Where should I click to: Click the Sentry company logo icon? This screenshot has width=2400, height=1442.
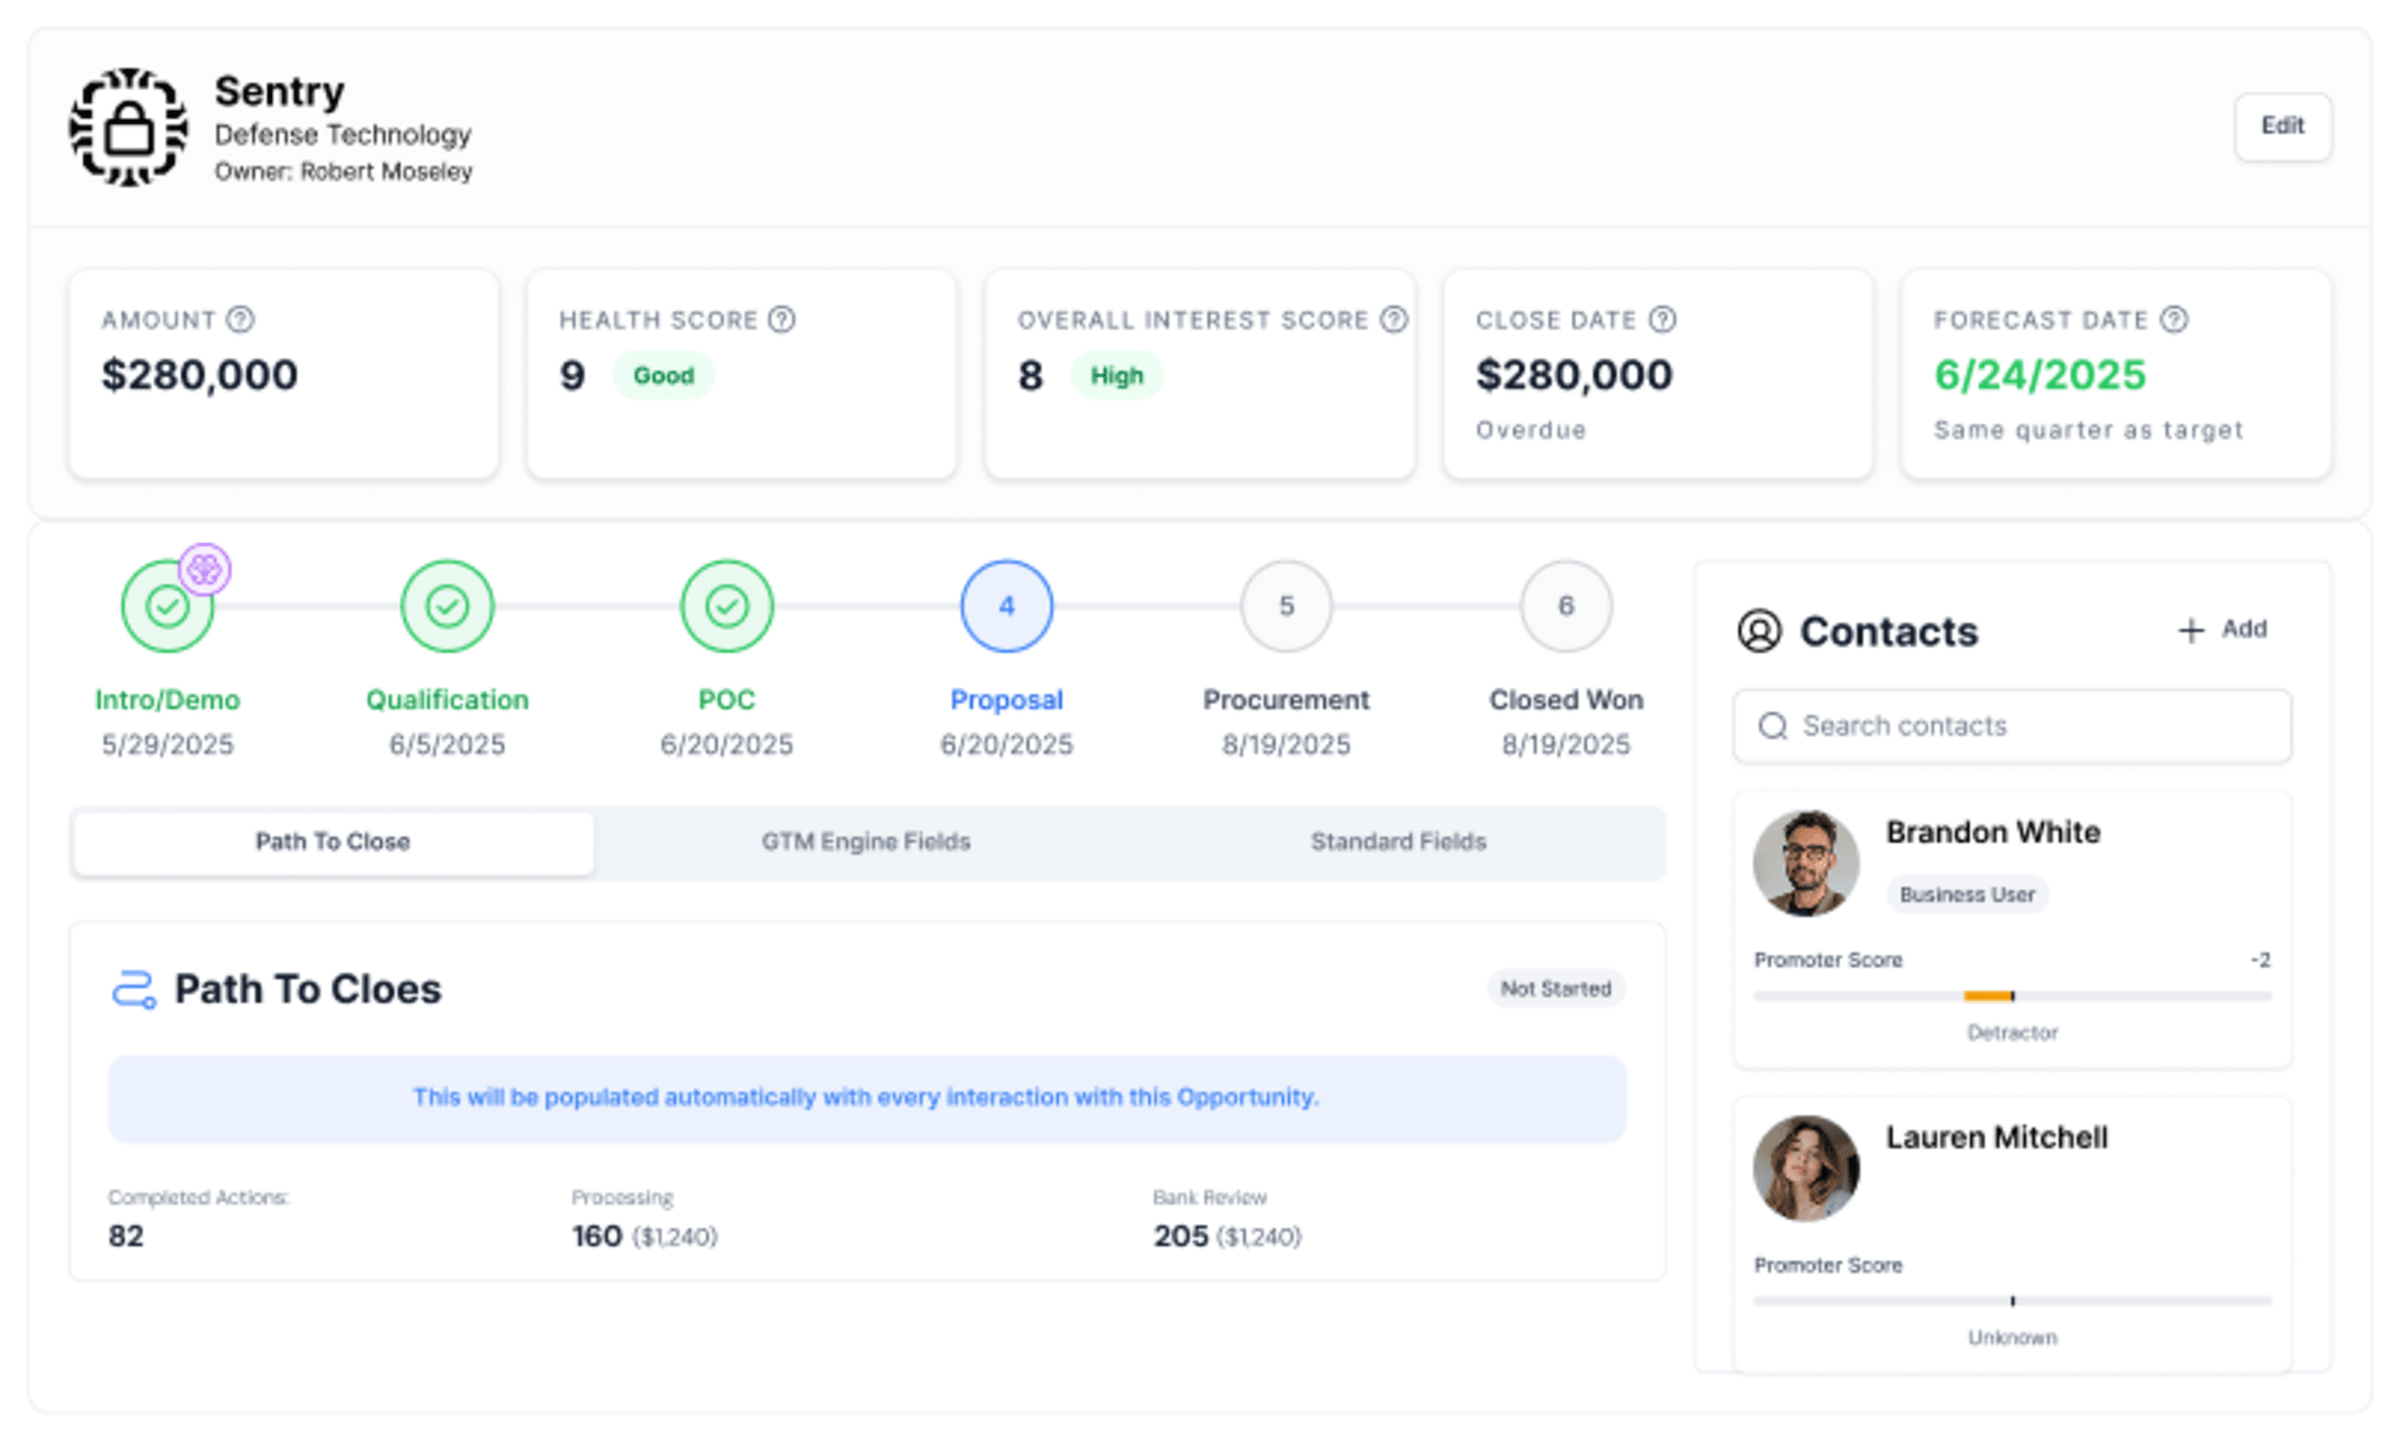click(x=128, y=127)
